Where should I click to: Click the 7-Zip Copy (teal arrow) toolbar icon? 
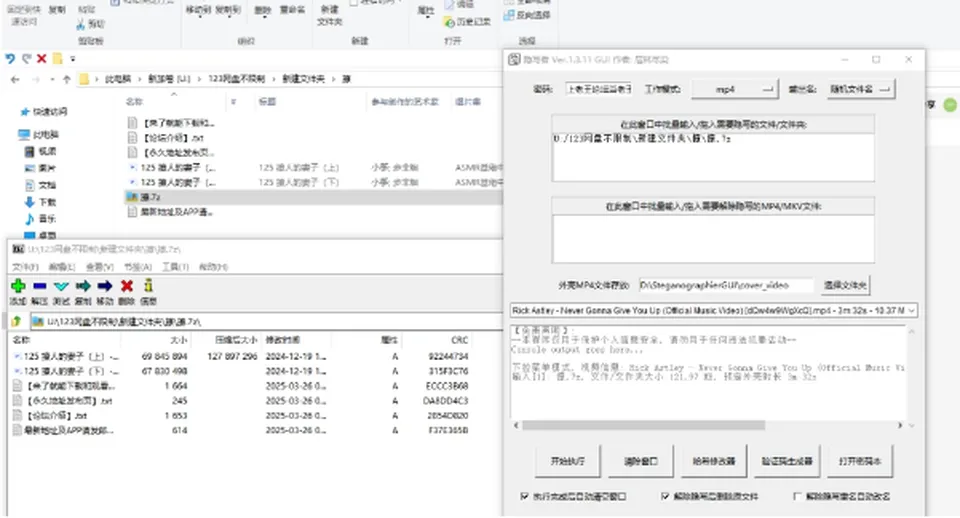pyautogui.click(x=83, y=286)
